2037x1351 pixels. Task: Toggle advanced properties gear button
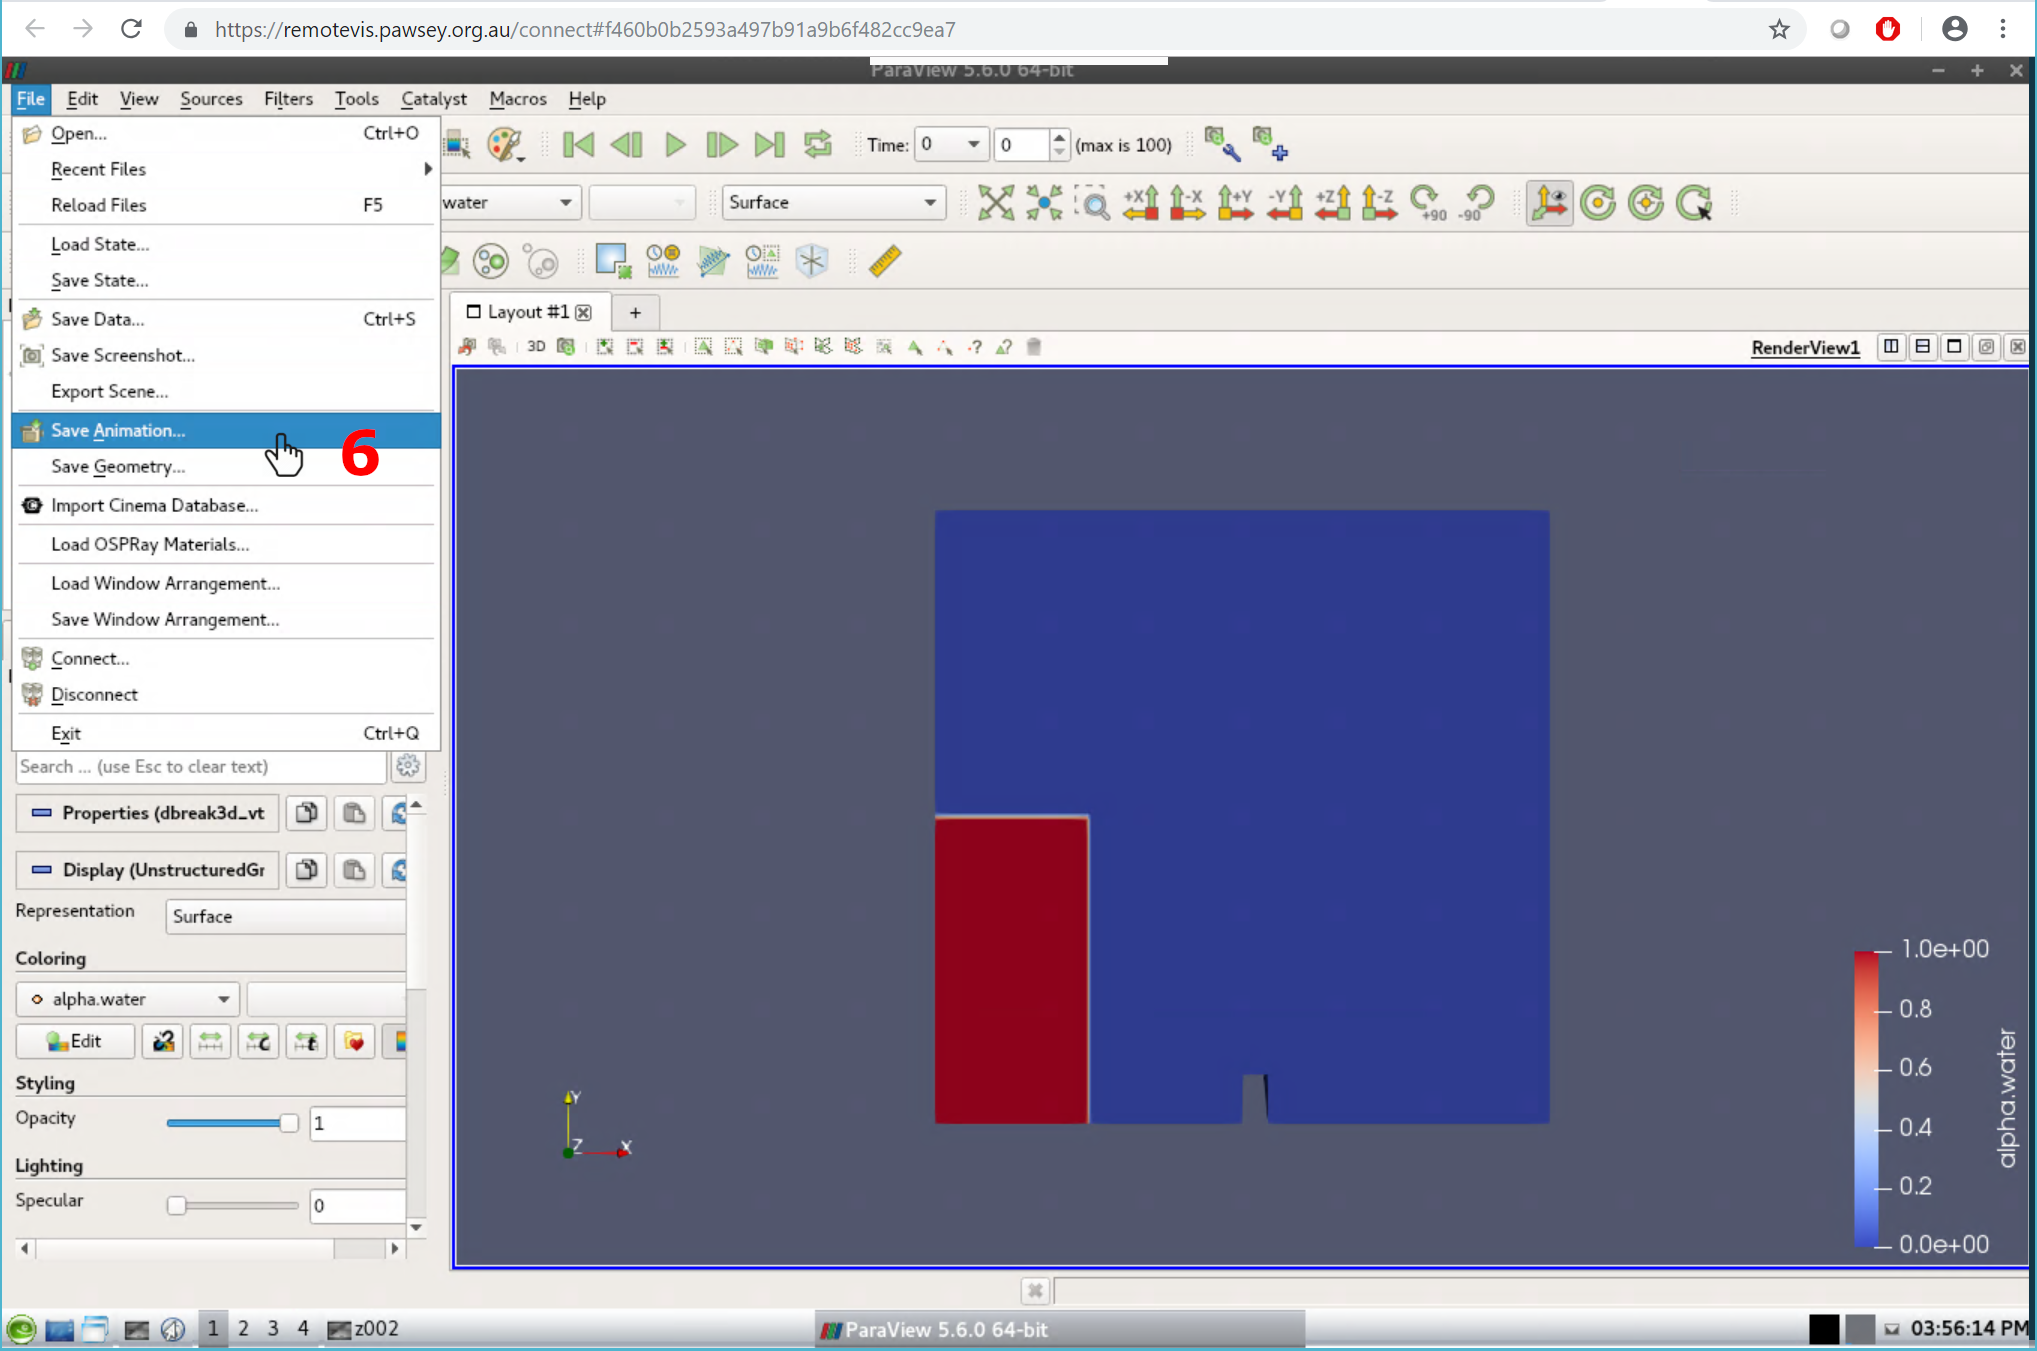pyautogui.click(x=408, y=767)
